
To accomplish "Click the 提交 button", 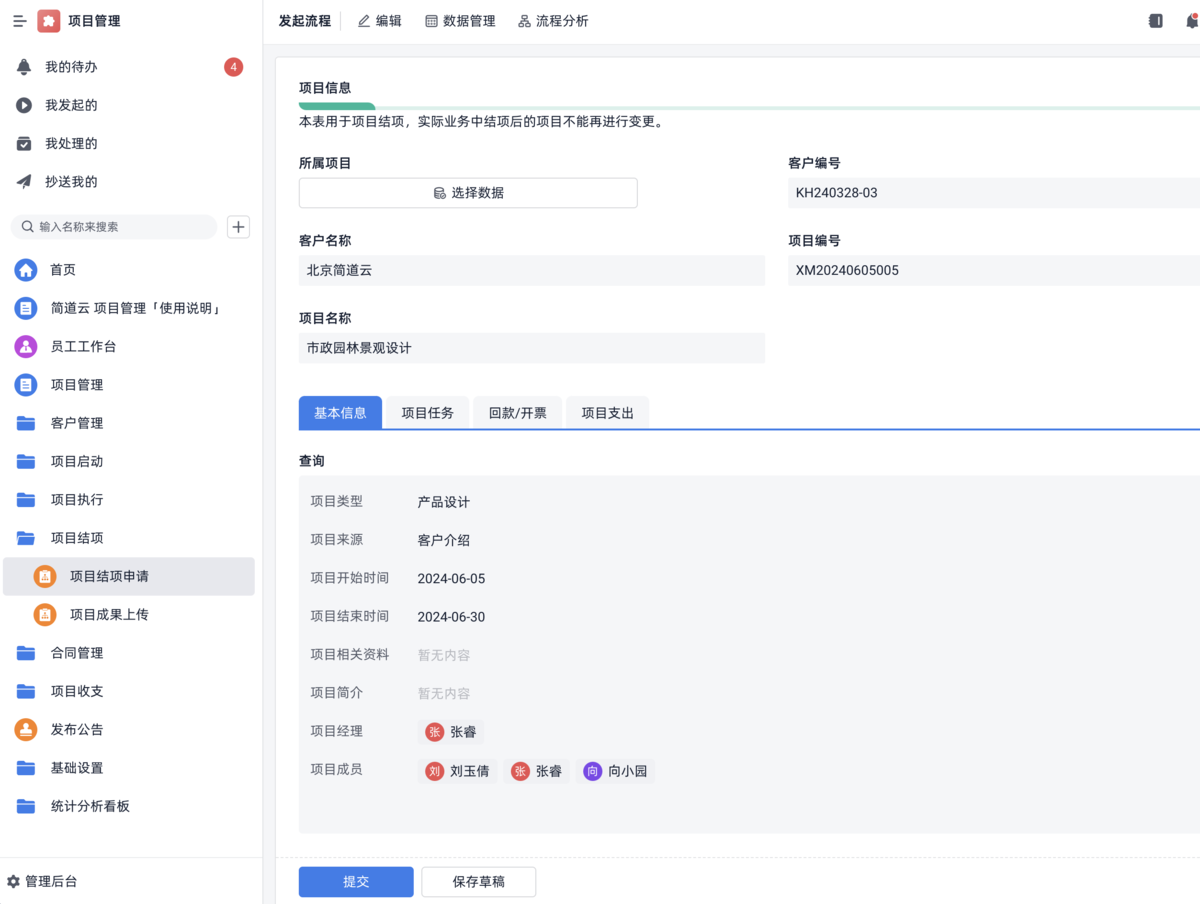I will pyautogui.click(x=356, y=882).
